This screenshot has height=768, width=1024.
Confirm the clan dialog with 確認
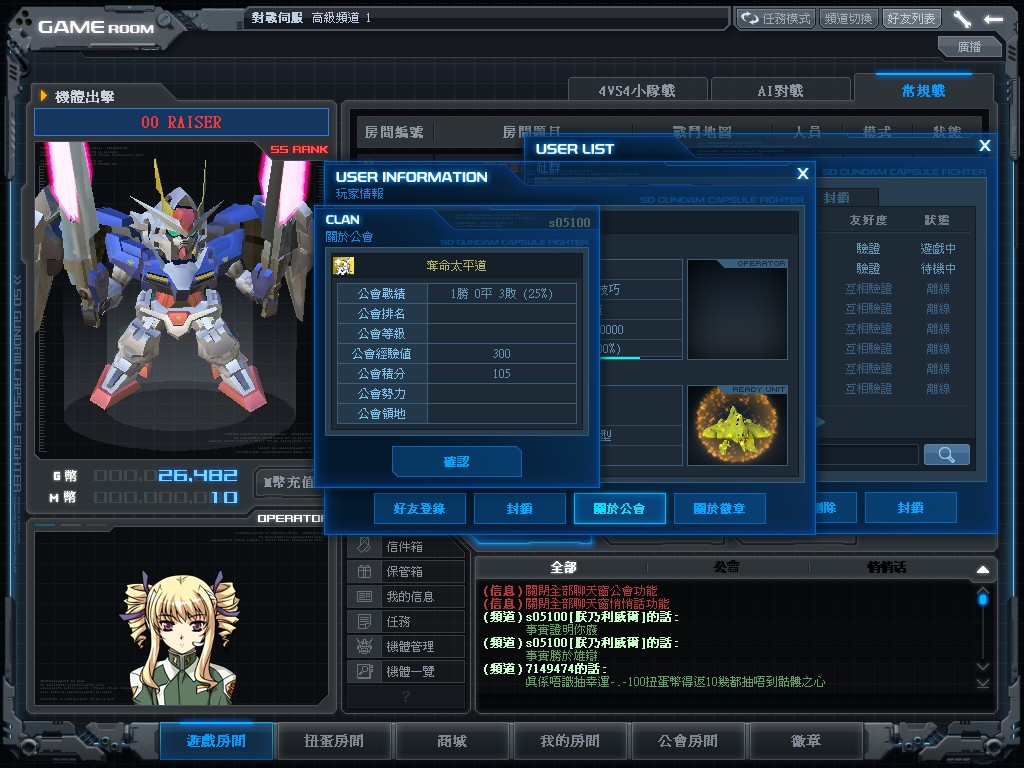coord(456,462)
